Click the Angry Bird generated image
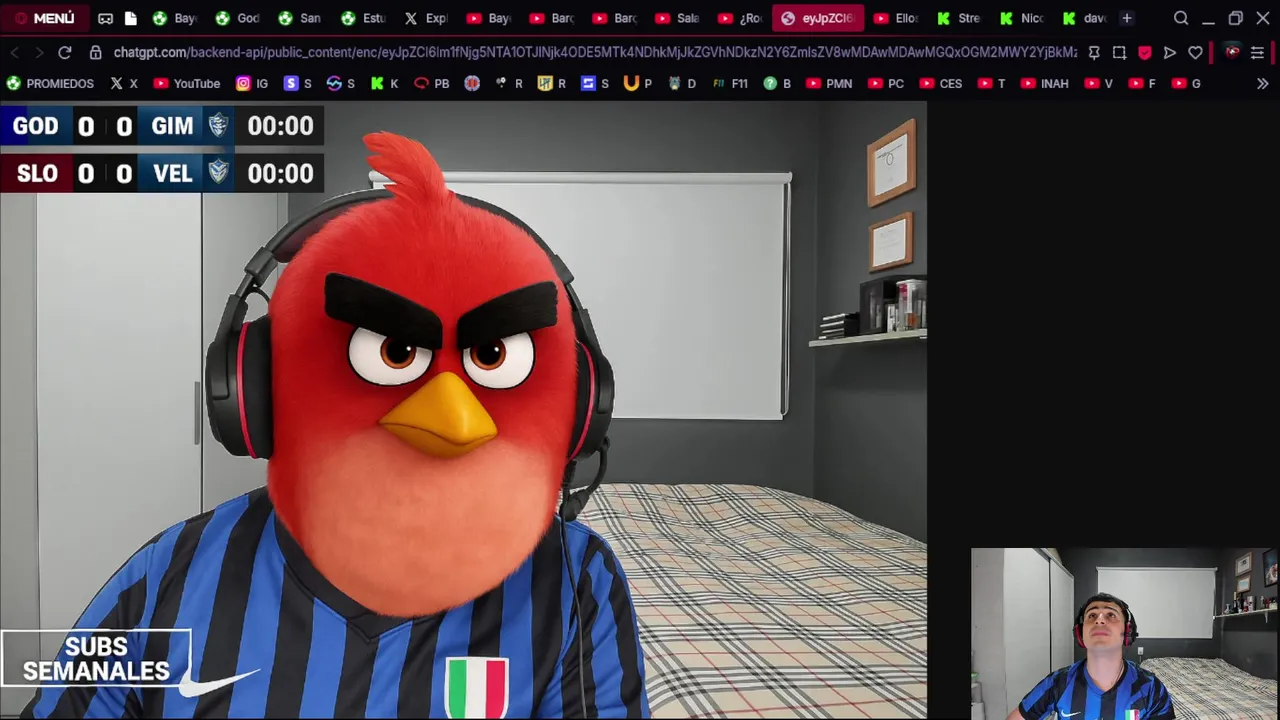 [x=463, y=410]
